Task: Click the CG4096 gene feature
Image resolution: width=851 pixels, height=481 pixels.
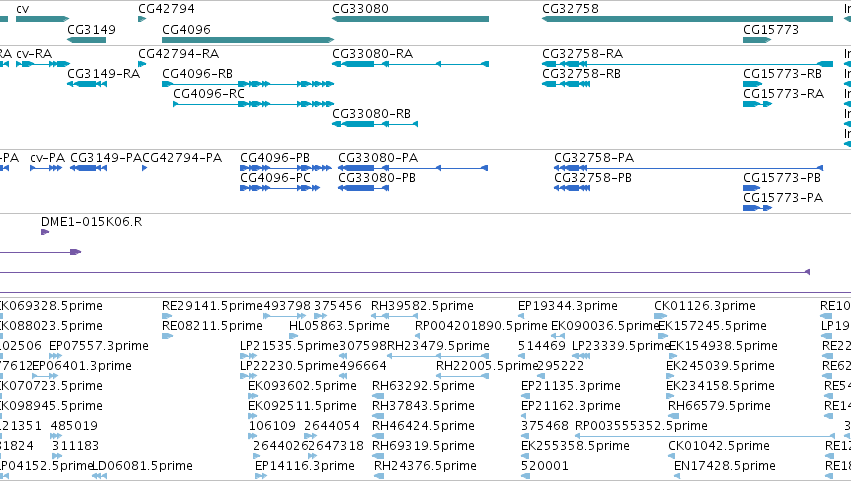Action: tap(248, 40)
